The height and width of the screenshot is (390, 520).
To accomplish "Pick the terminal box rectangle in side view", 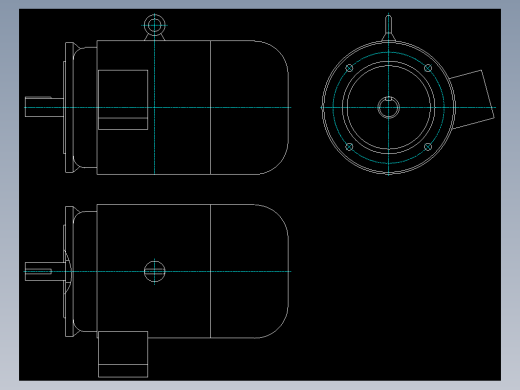I will [x=123, y=100].
